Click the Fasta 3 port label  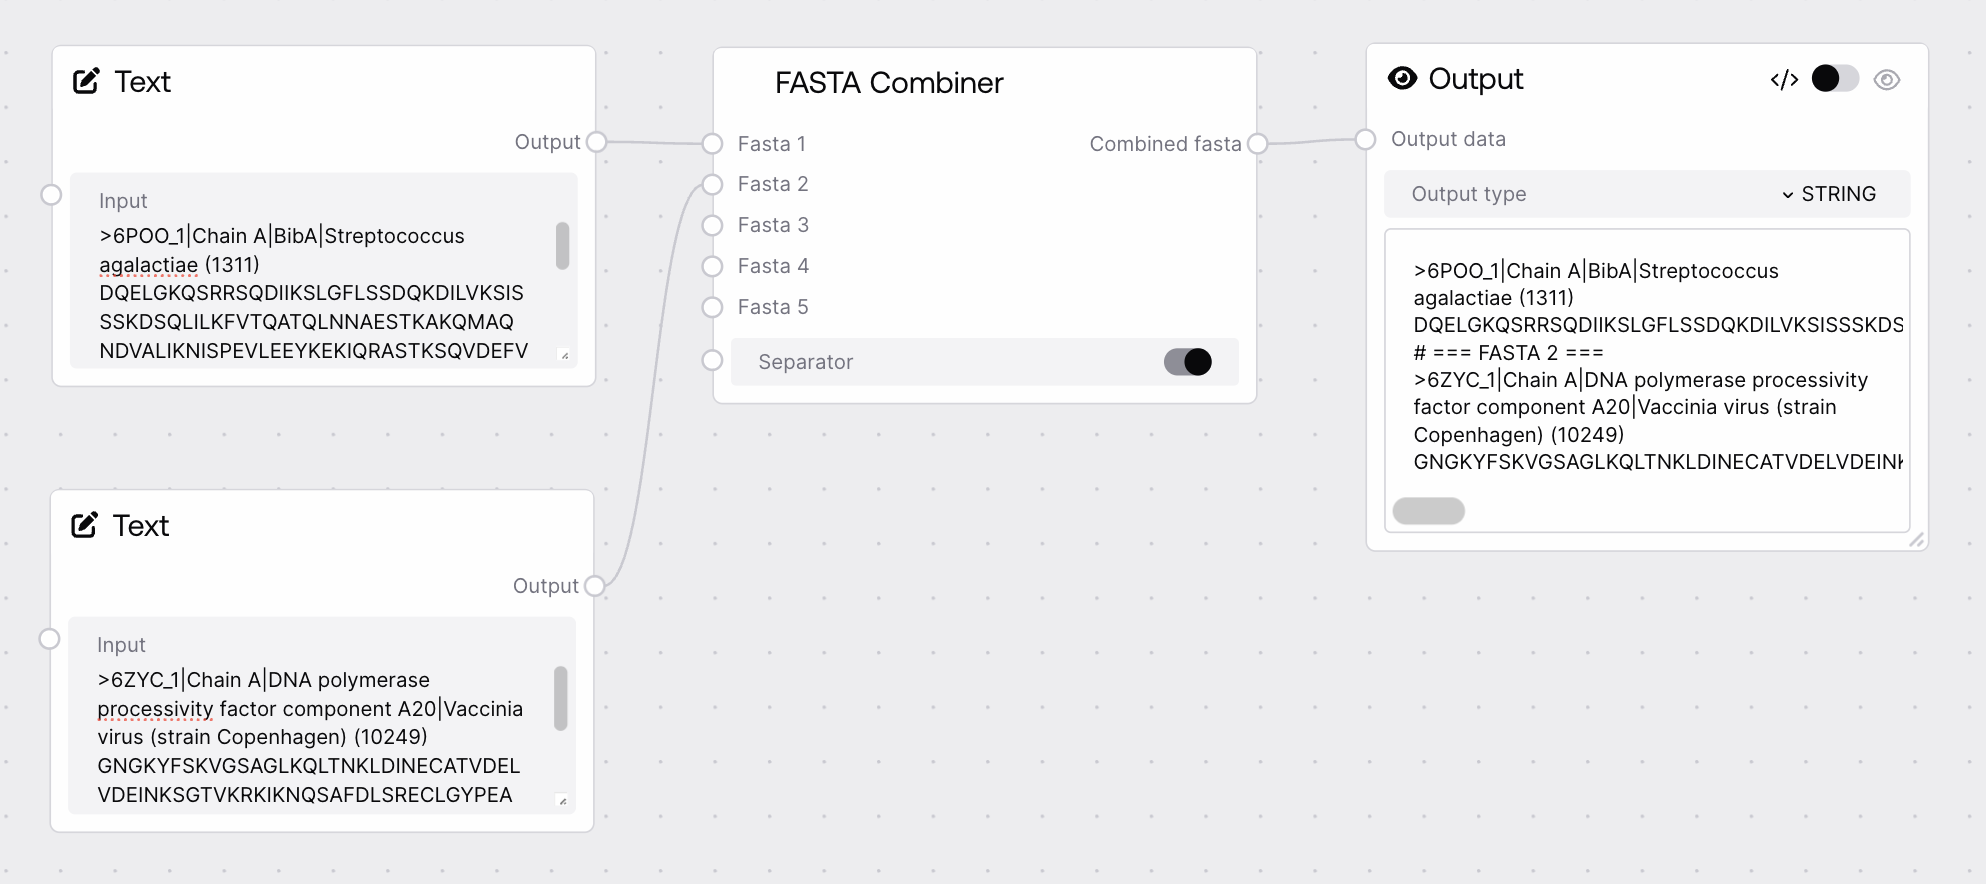(772, 225)
